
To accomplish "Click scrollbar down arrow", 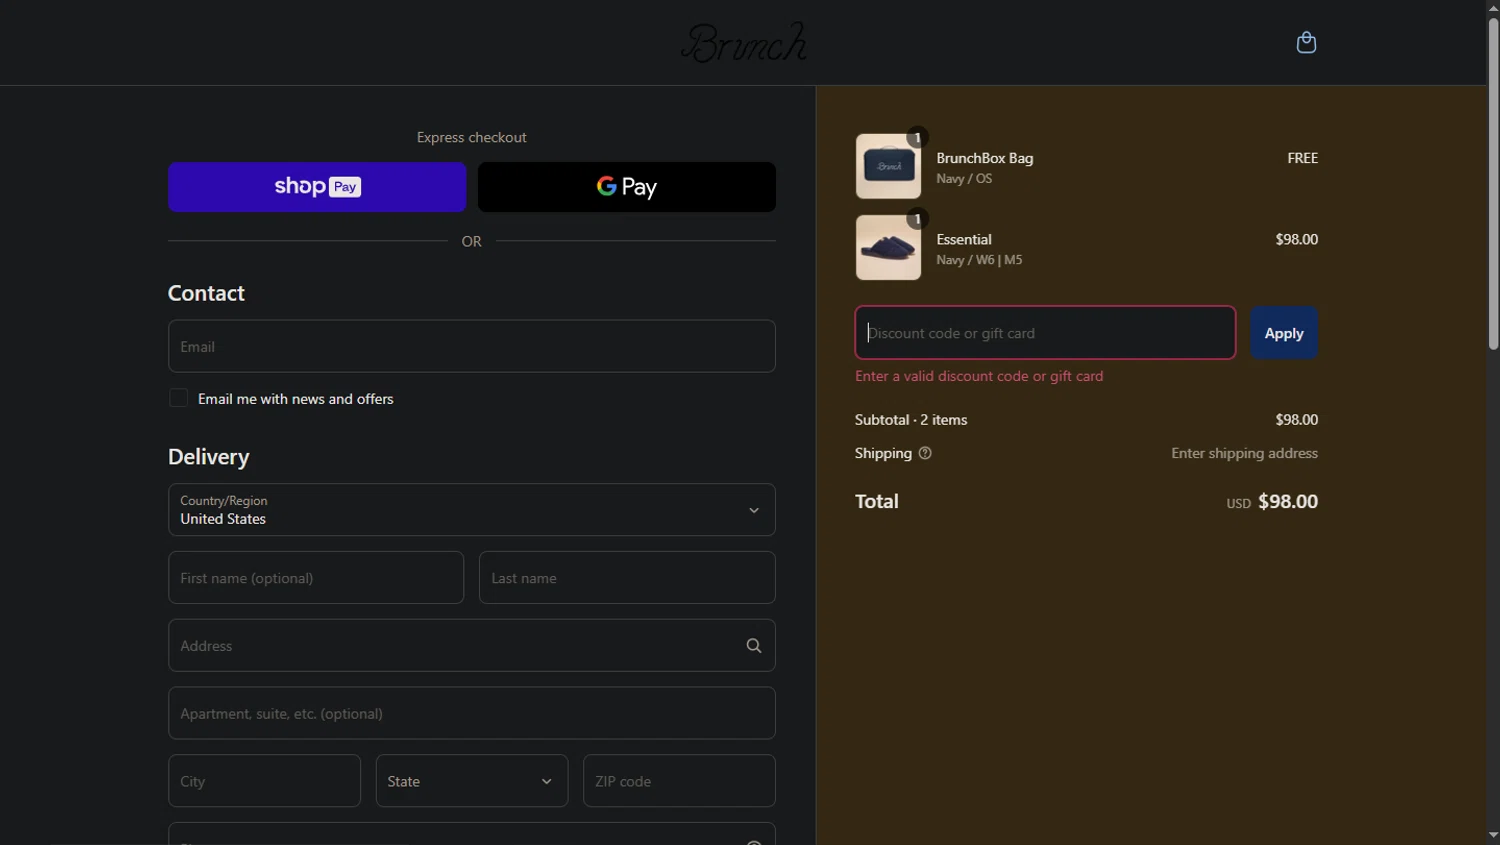I will (1493, 835).
